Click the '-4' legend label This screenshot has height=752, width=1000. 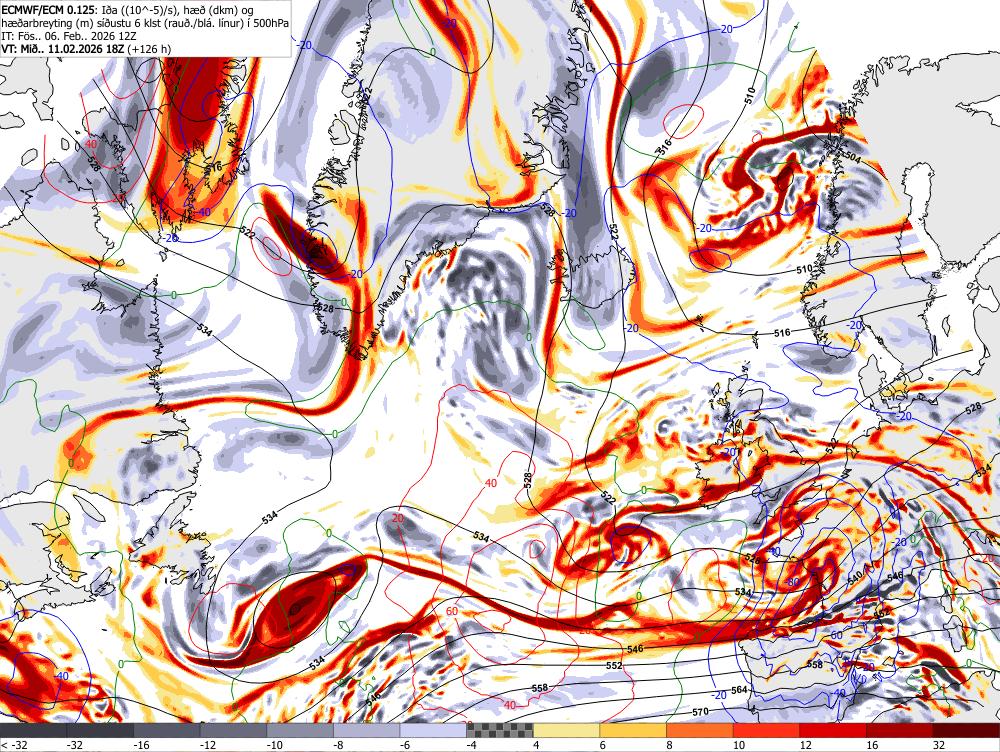(471, 745)
